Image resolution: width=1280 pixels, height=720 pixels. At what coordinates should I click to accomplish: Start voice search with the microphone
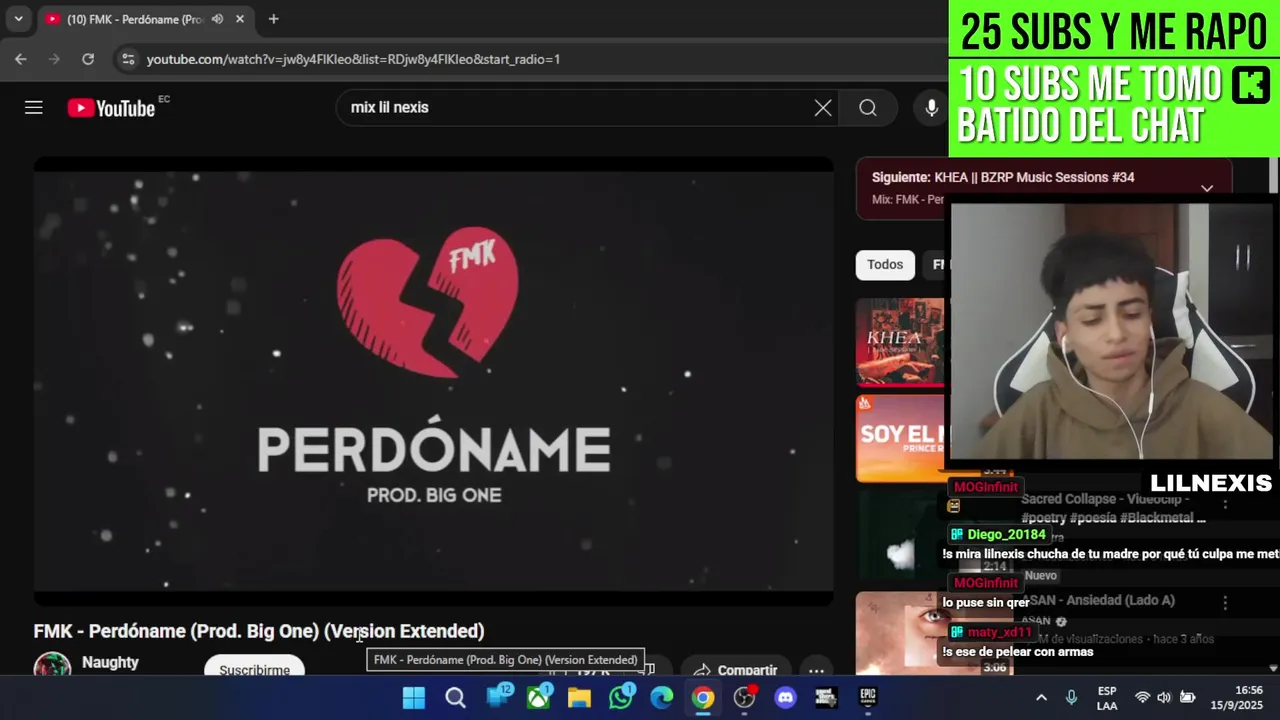[932, 108]
